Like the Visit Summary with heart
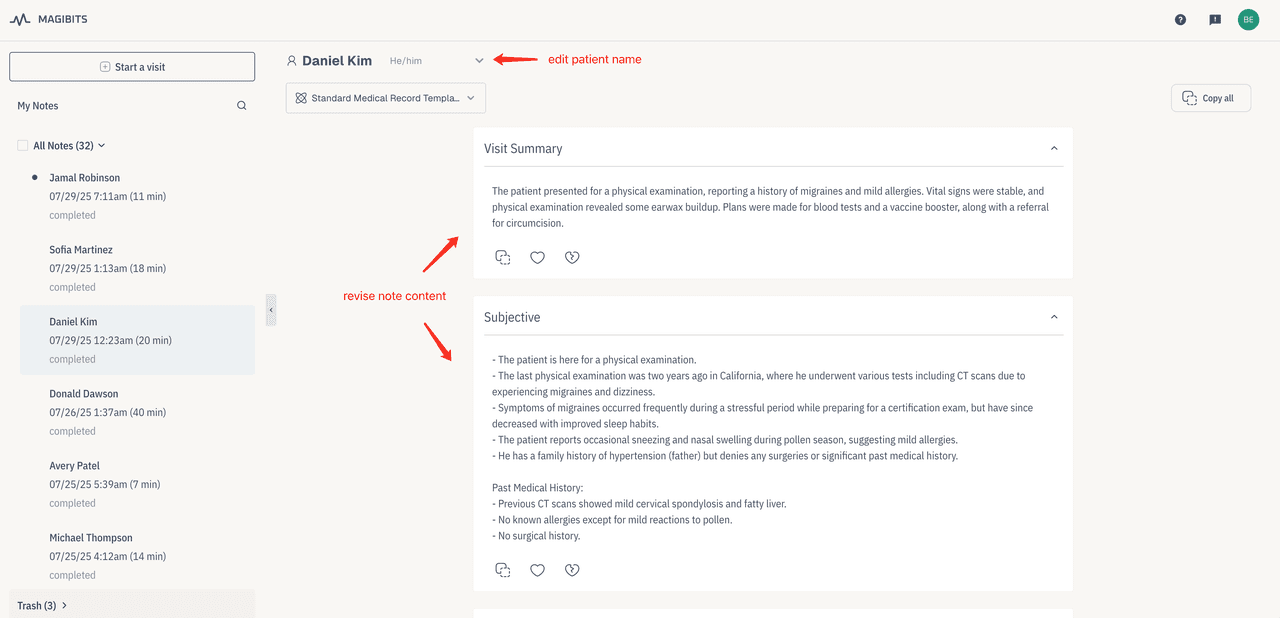The width and height of the screenshot is (1280, 618). (x=537, y=257)
